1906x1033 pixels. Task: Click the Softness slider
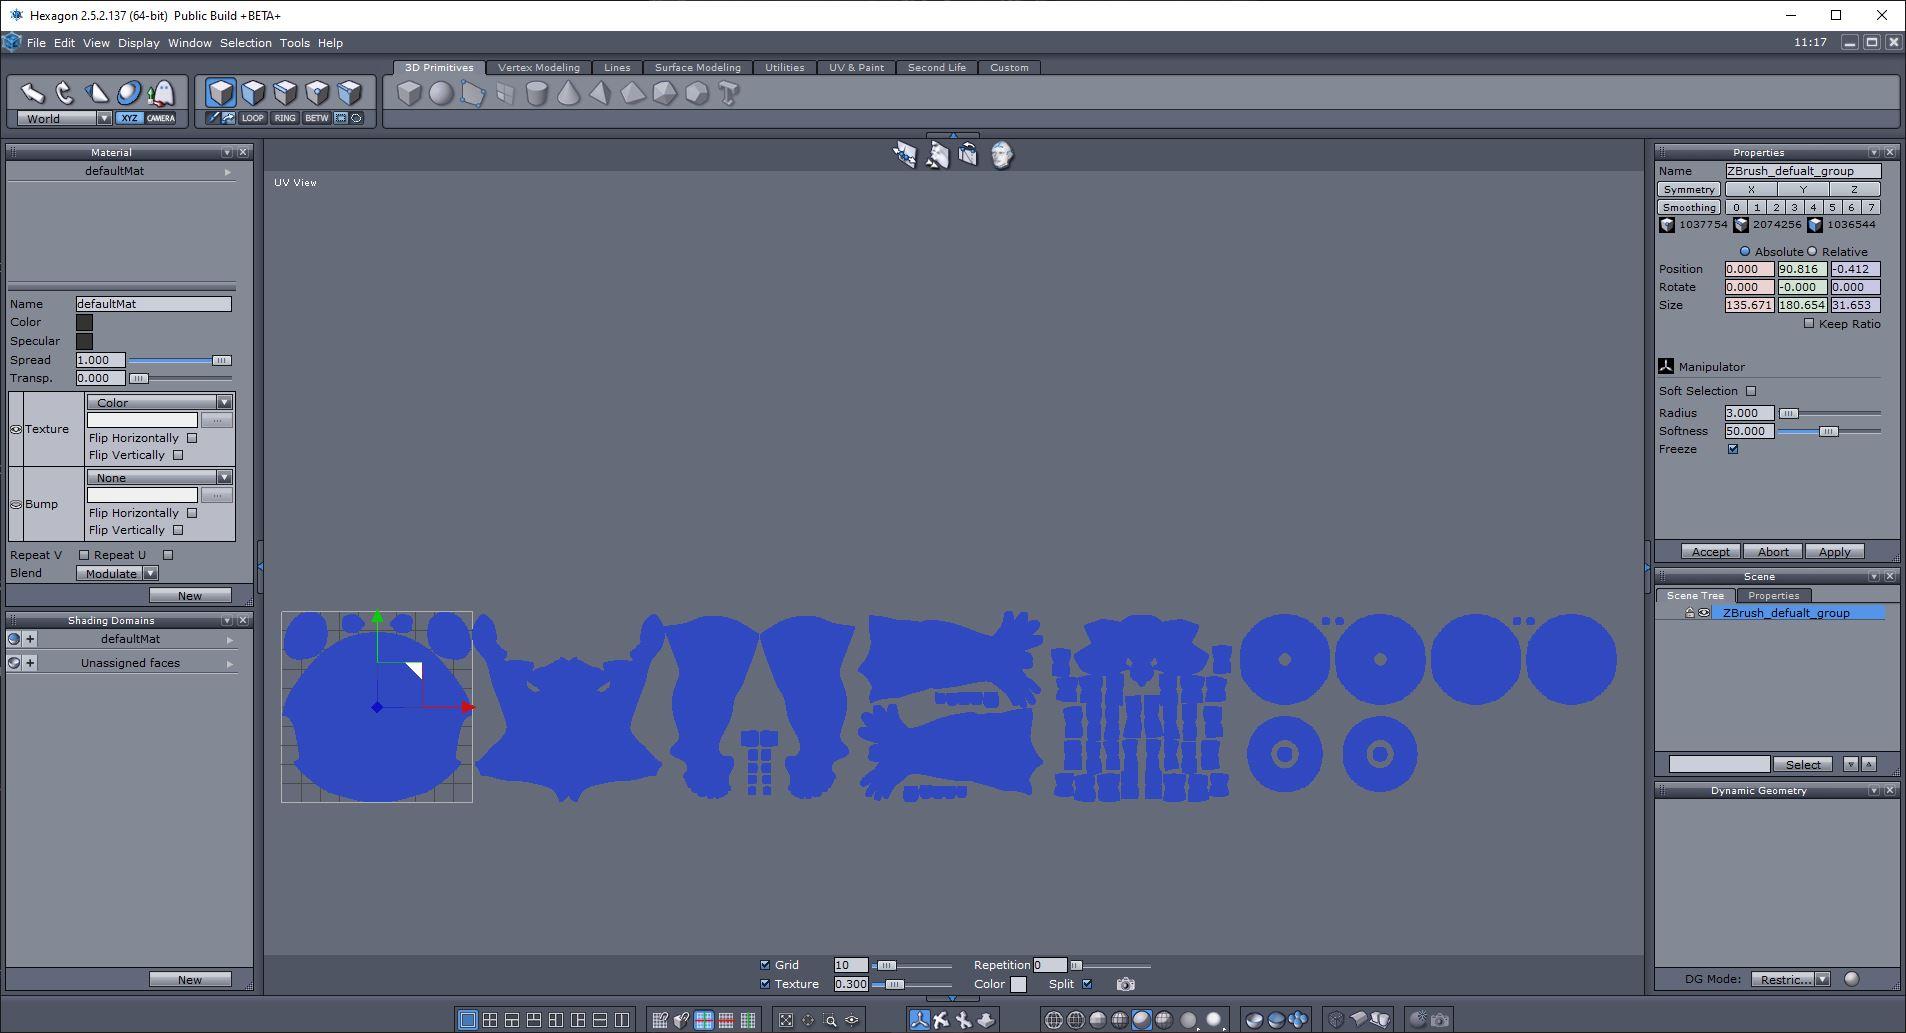pos(1829,431)
